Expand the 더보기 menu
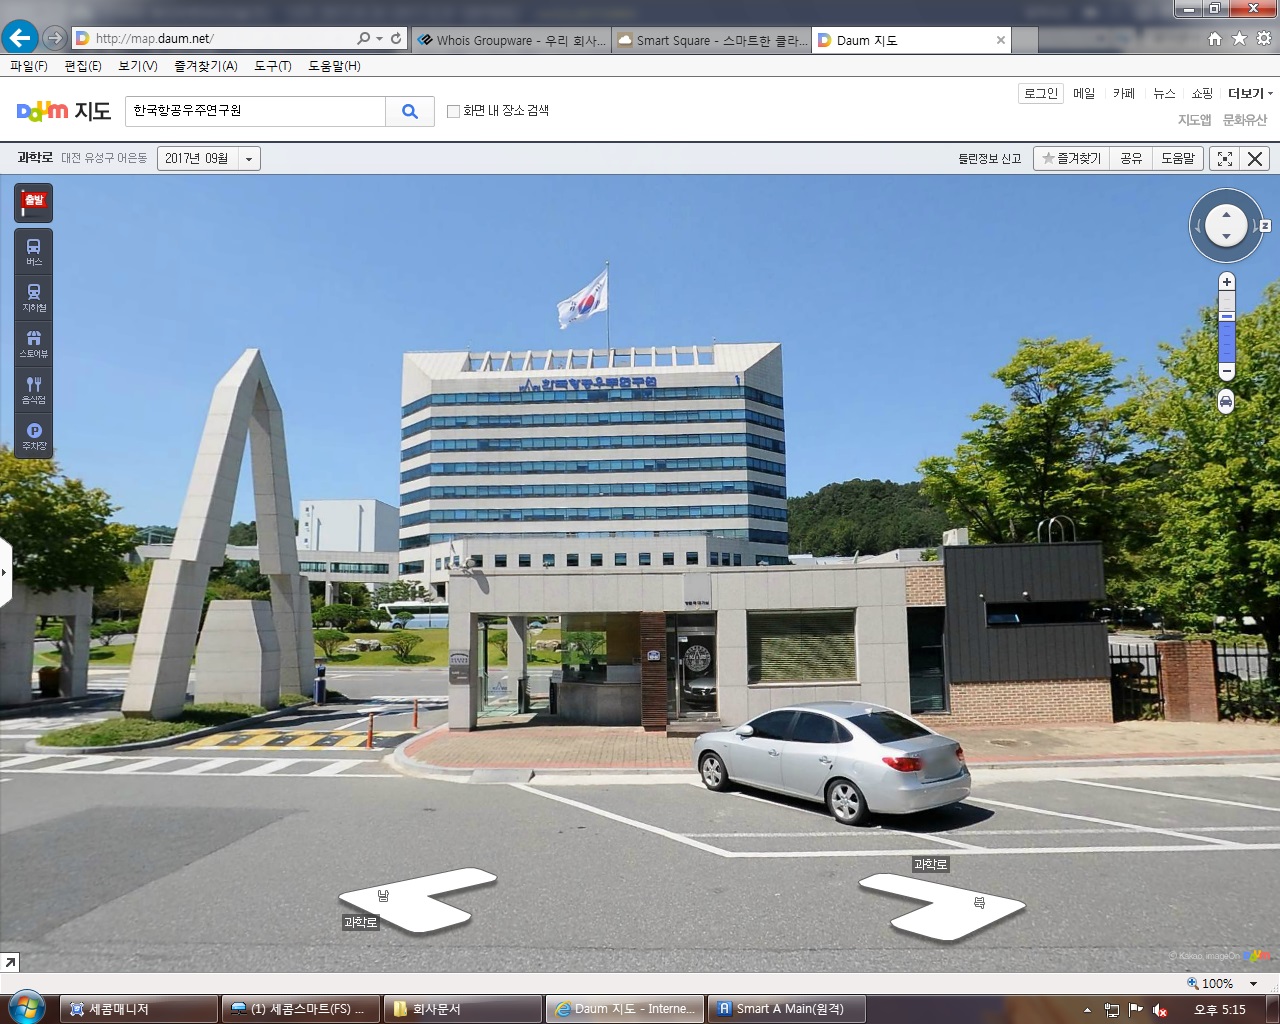The image size is (1280, 1024). click(1250, 93)
